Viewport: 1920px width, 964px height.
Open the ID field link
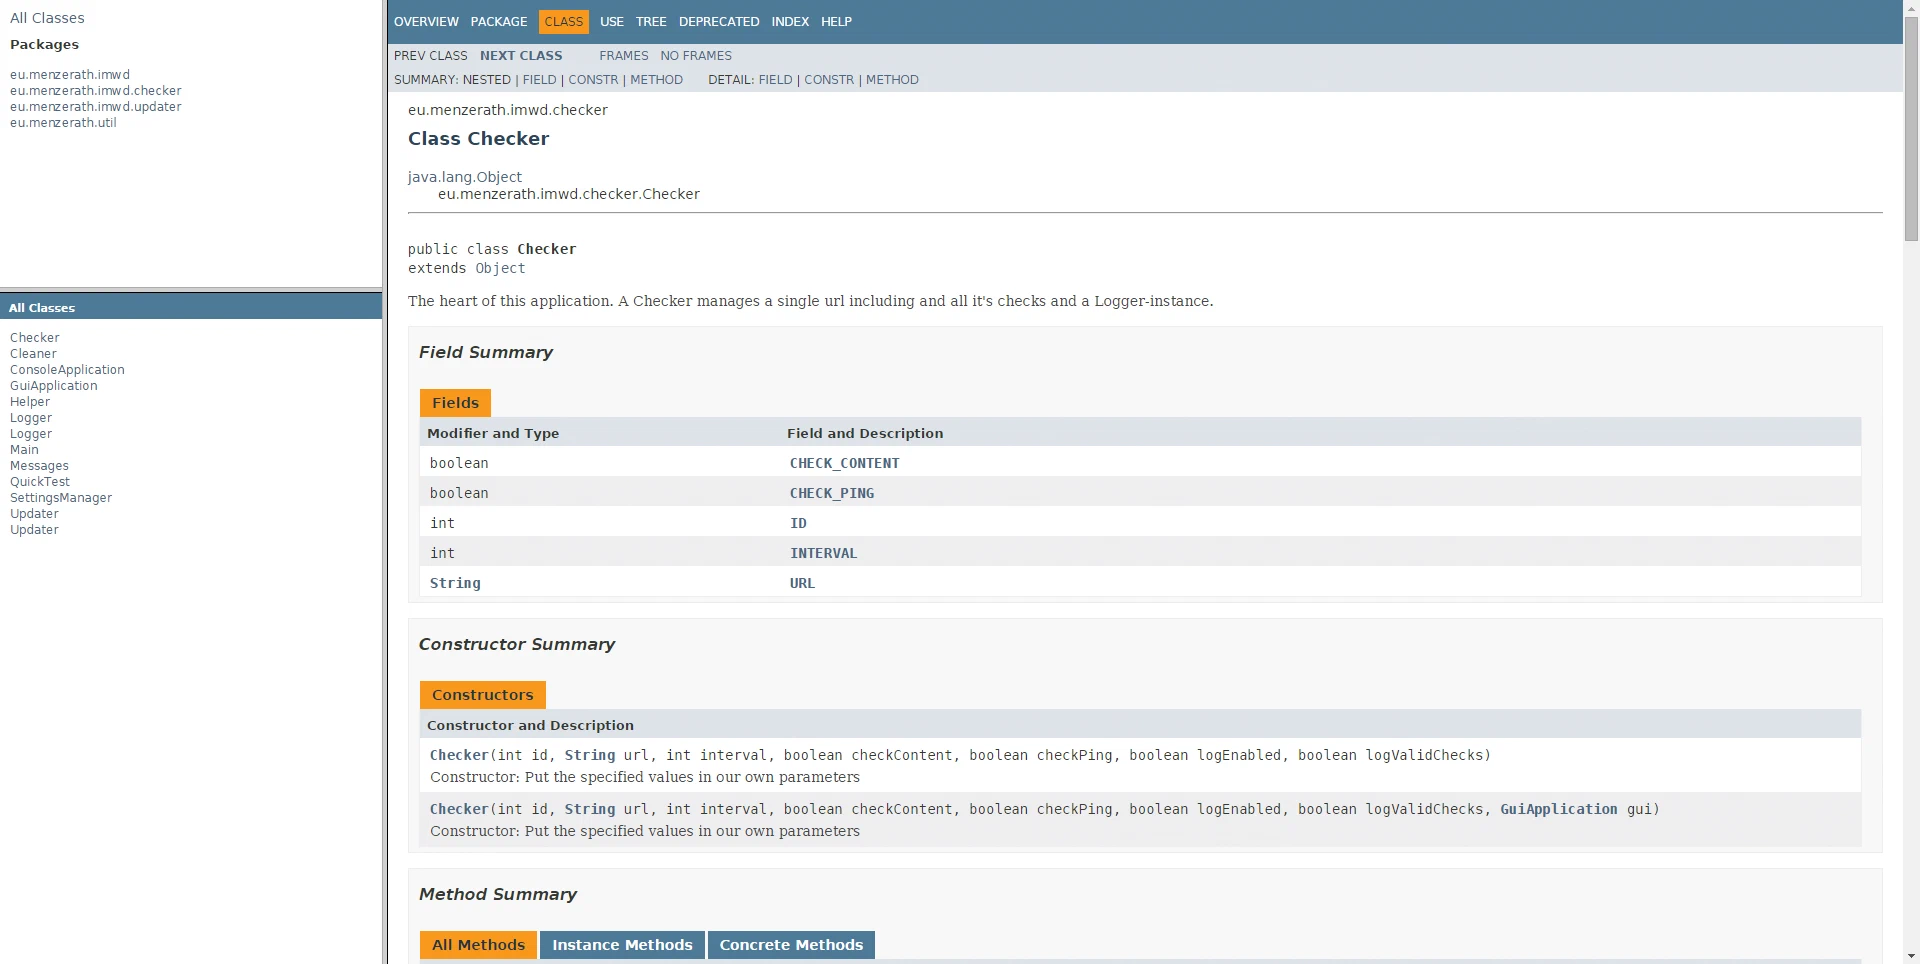(x=798, y=523)
